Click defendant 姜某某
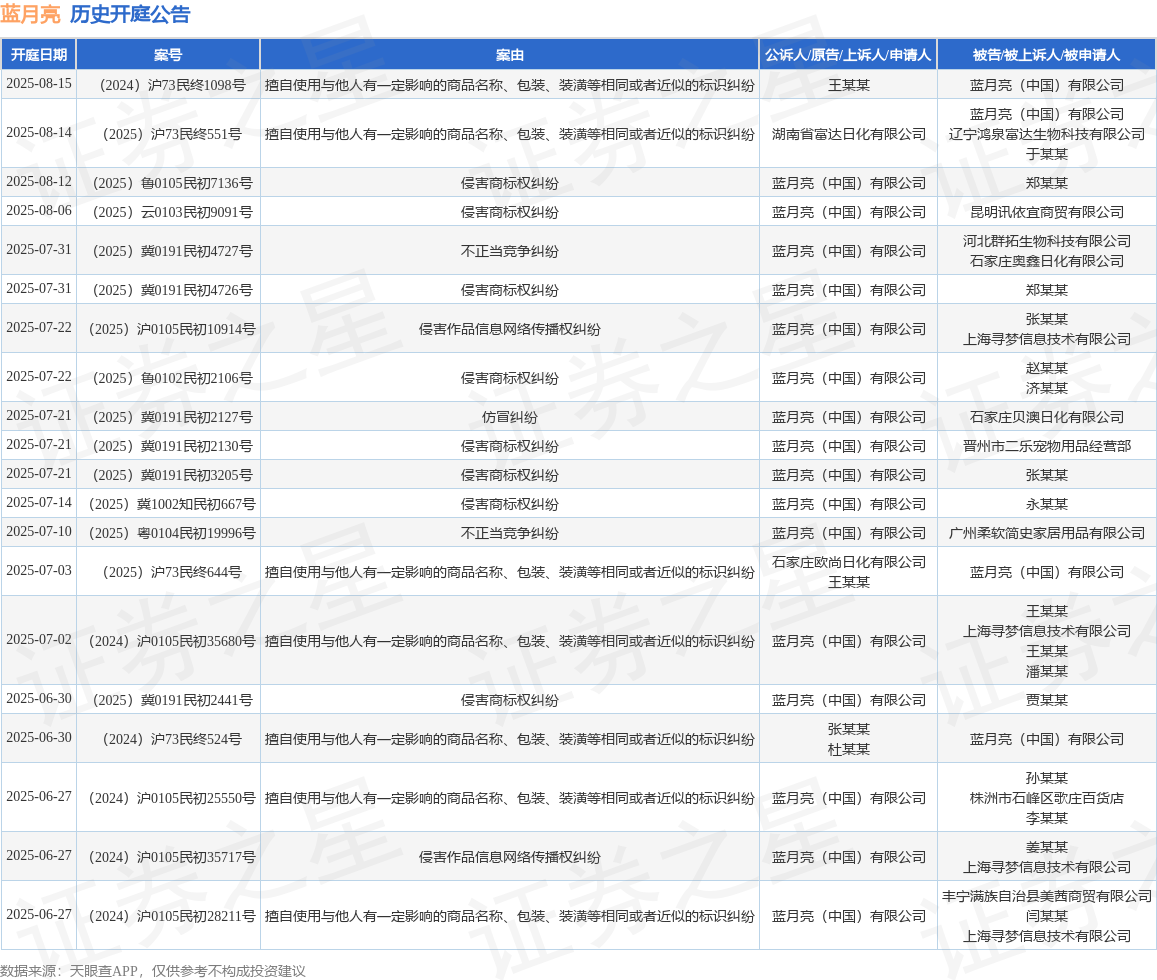1157x980 pixels. (x=1046, y=846)
